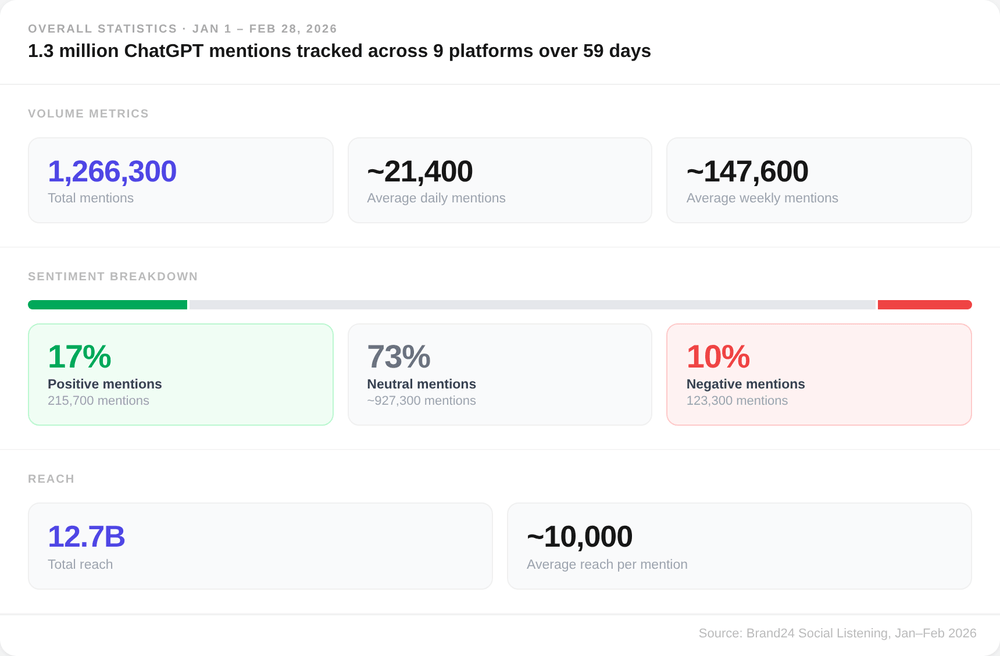1000x656 pixels.
Task: Click the ~21,400 average daily mentions value
Action: pos(420,172)
